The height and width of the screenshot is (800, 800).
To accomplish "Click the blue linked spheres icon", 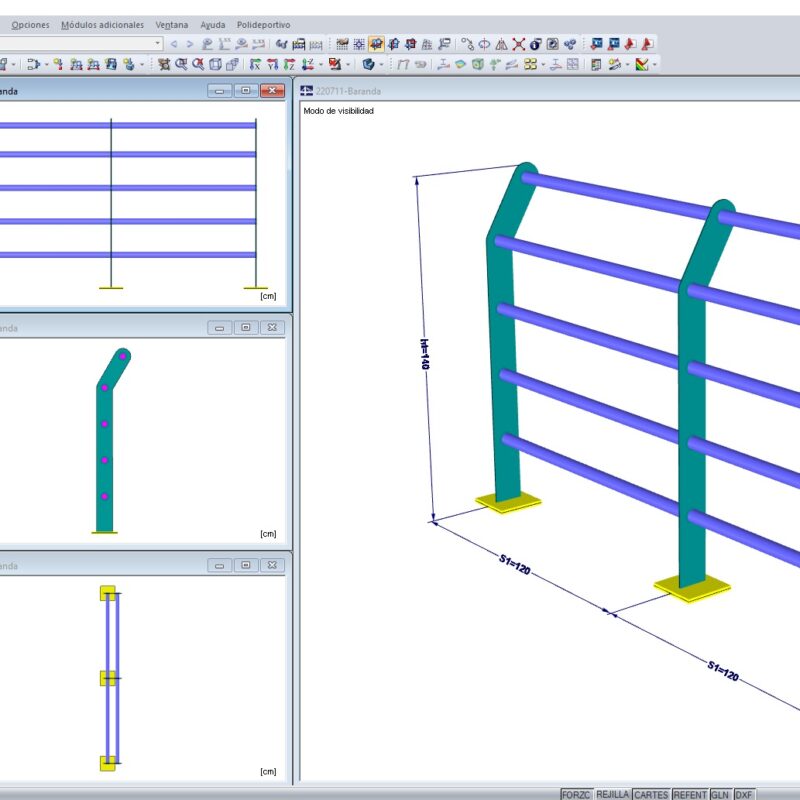I will point(569,44).
